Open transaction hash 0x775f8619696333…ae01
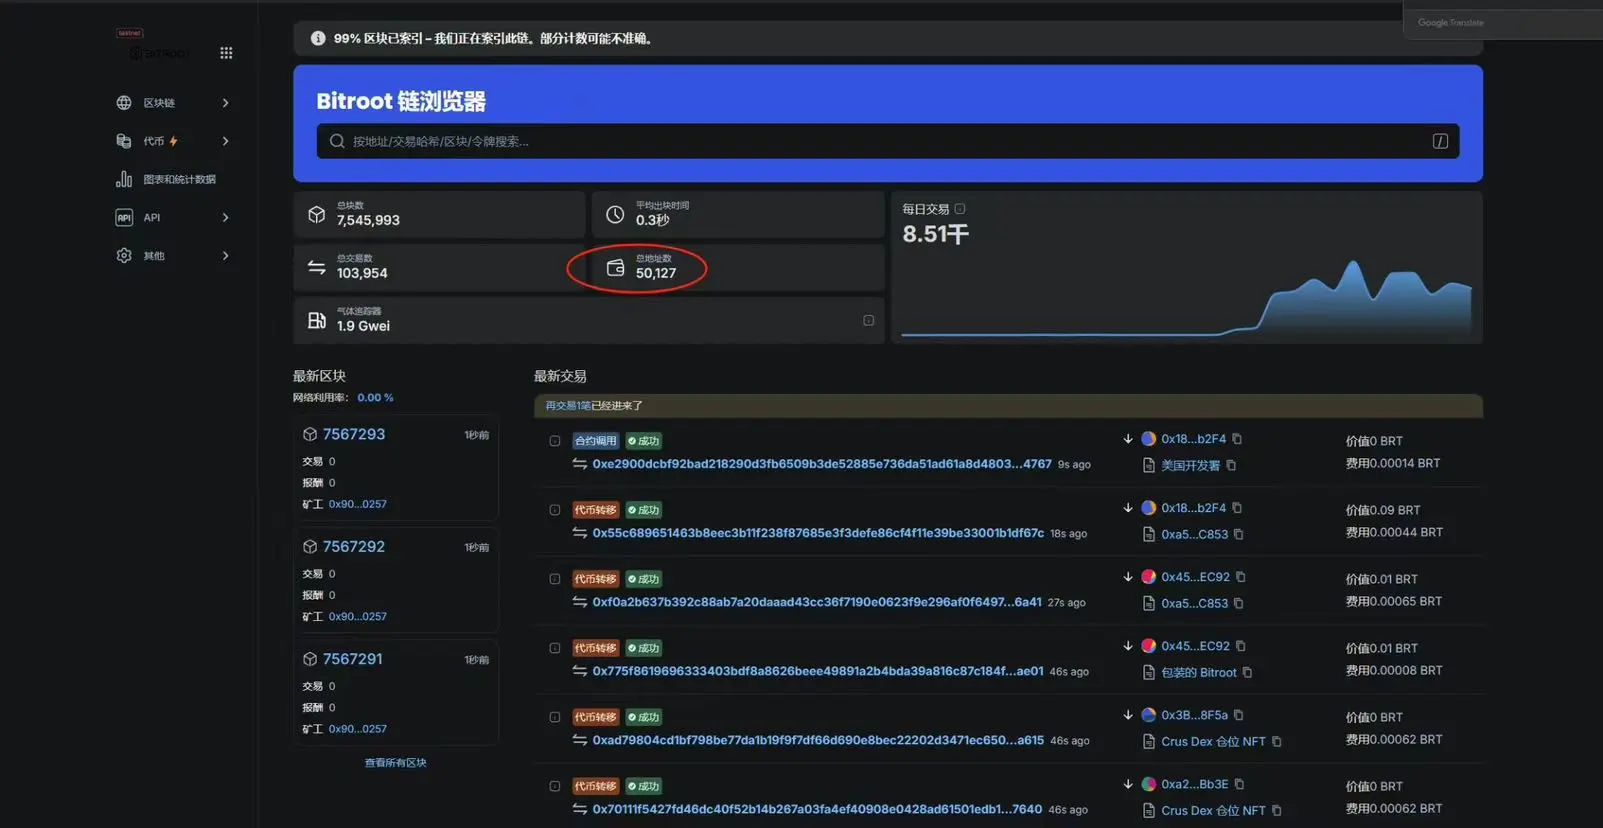This screenshot has height=828, width=1603. point(818,671)
